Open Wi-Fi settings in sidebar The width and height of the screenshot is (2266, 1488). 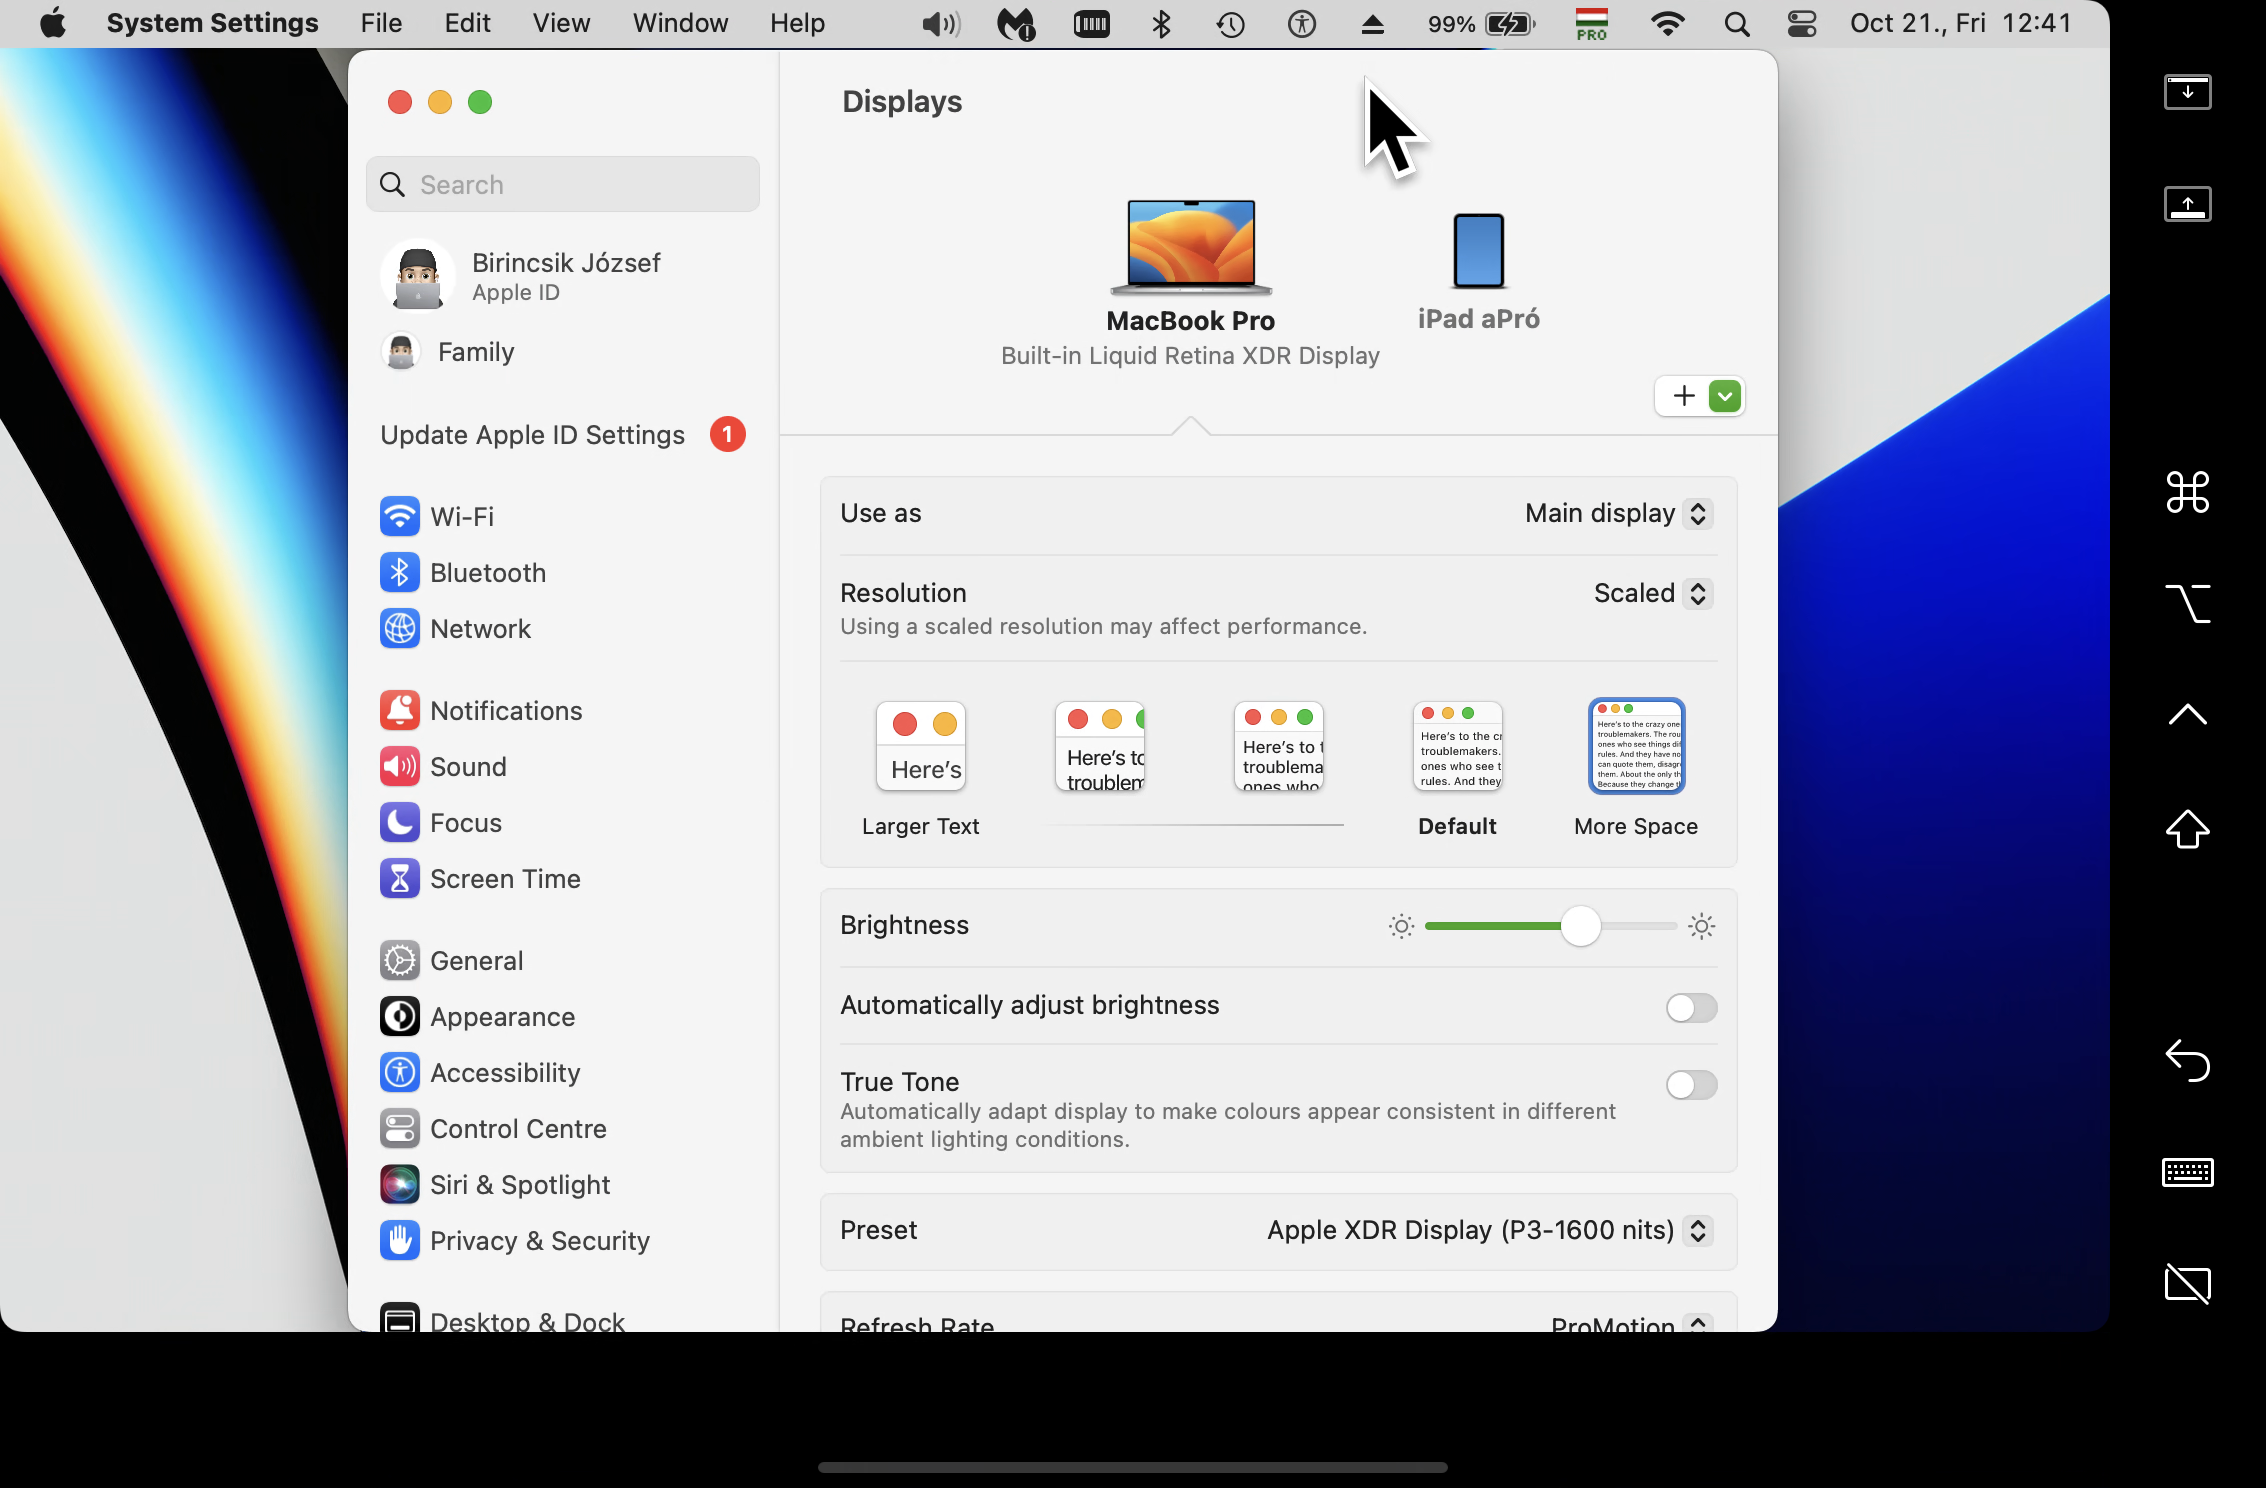tap(461, 517)
